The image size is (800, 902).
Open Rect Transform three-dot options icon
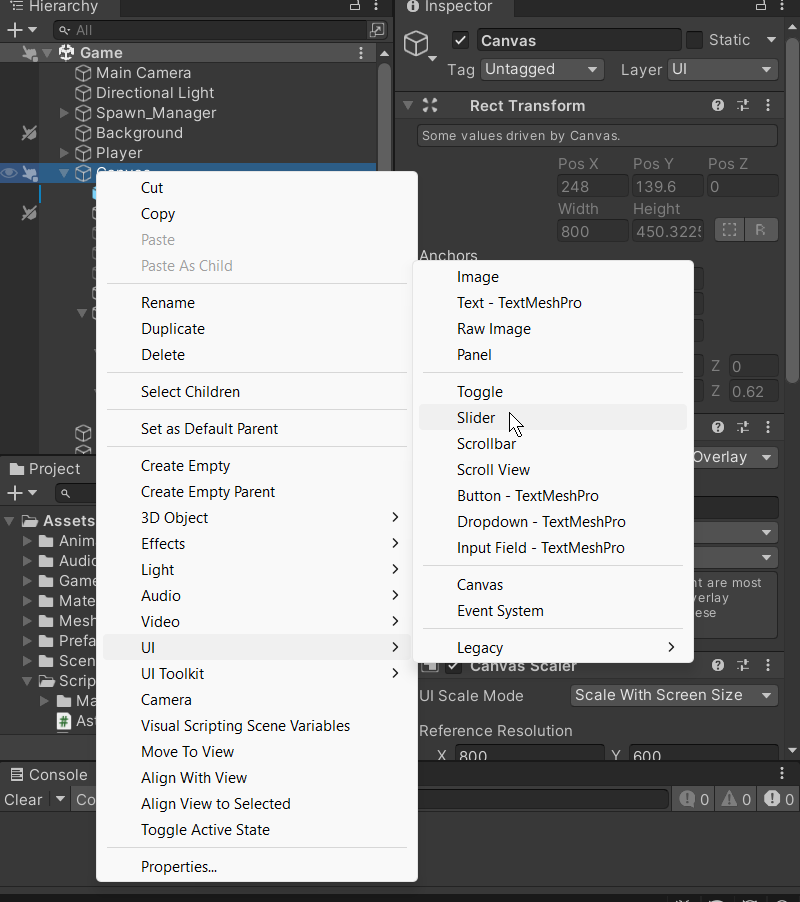[767, 105]
